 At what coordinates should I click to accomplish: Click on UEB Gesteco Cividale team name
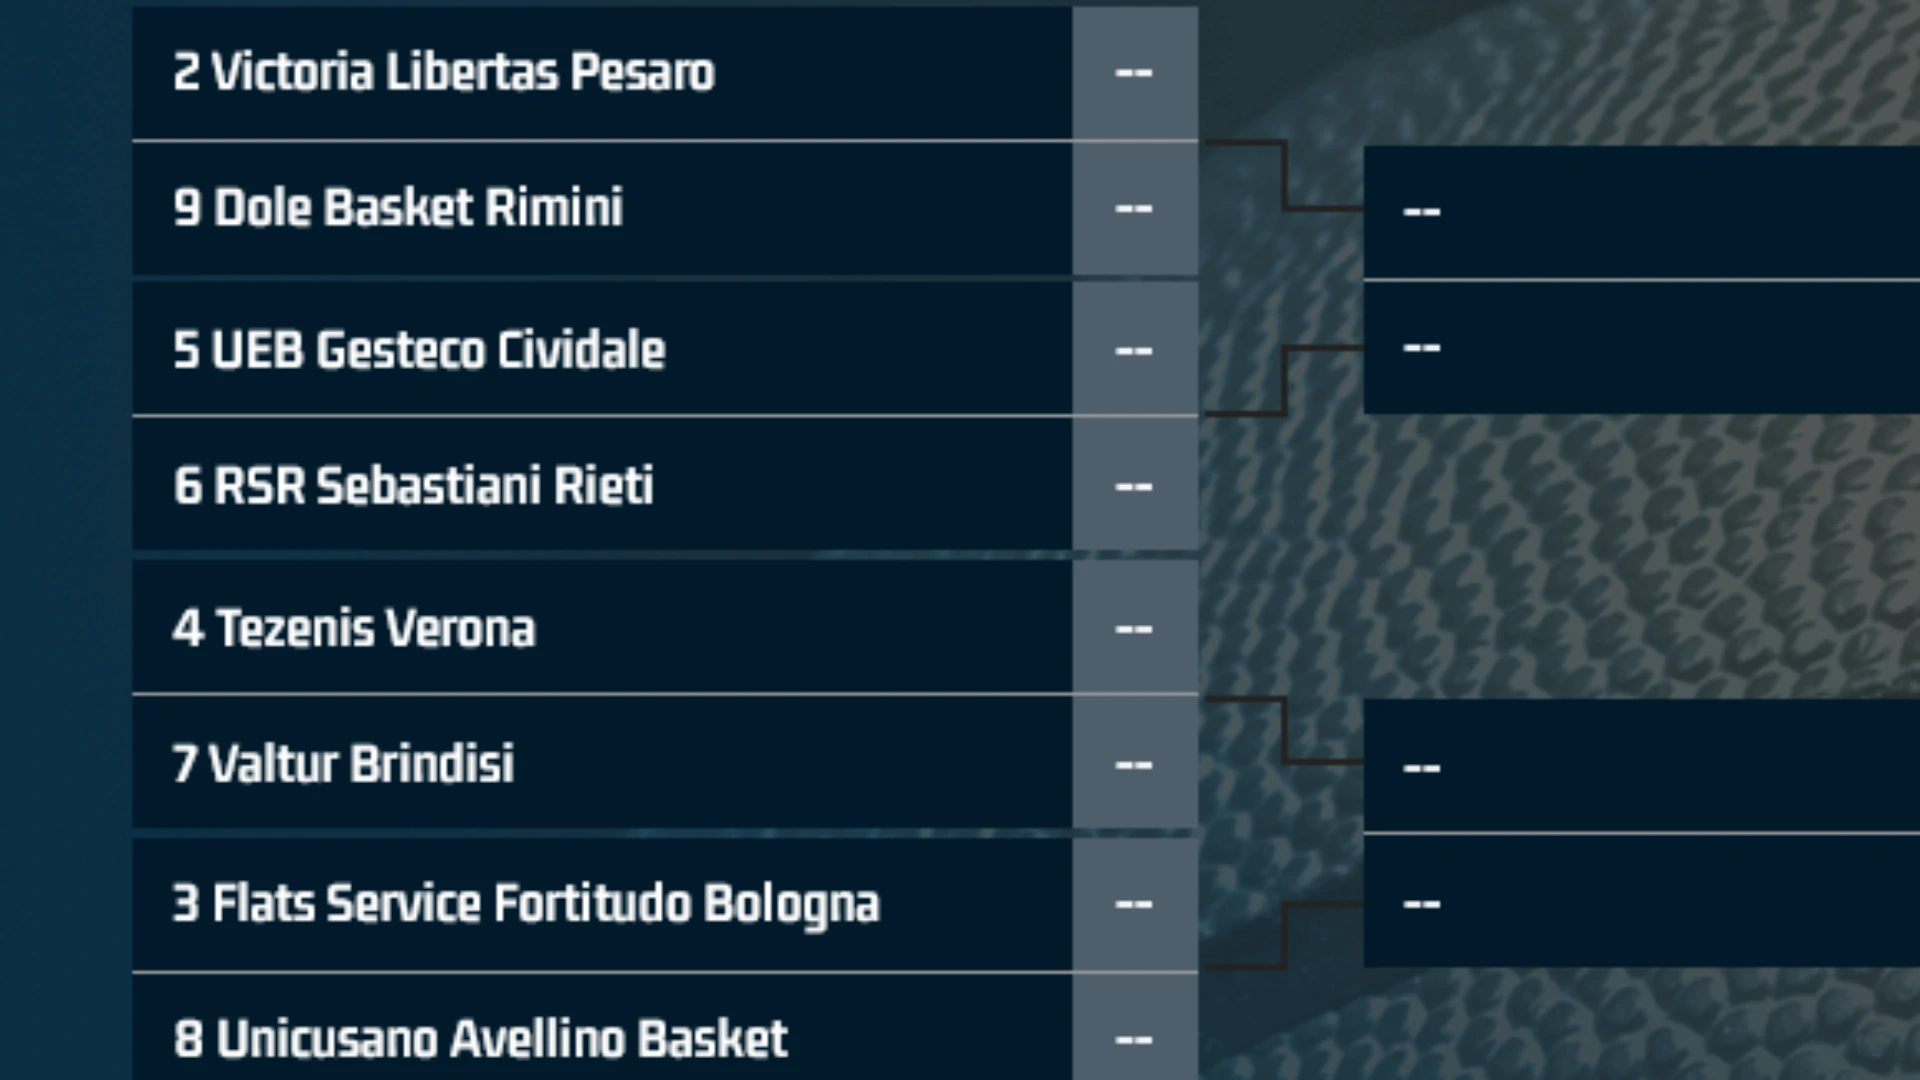coord(419,349)
